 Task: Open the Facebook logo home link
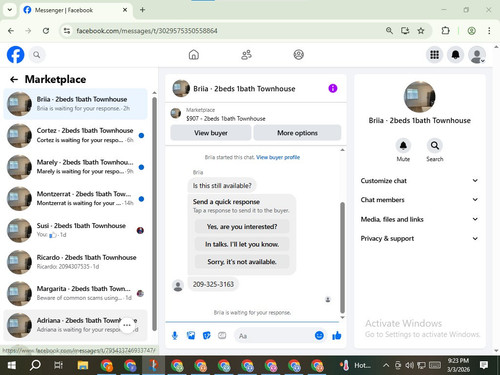point(15,55)
